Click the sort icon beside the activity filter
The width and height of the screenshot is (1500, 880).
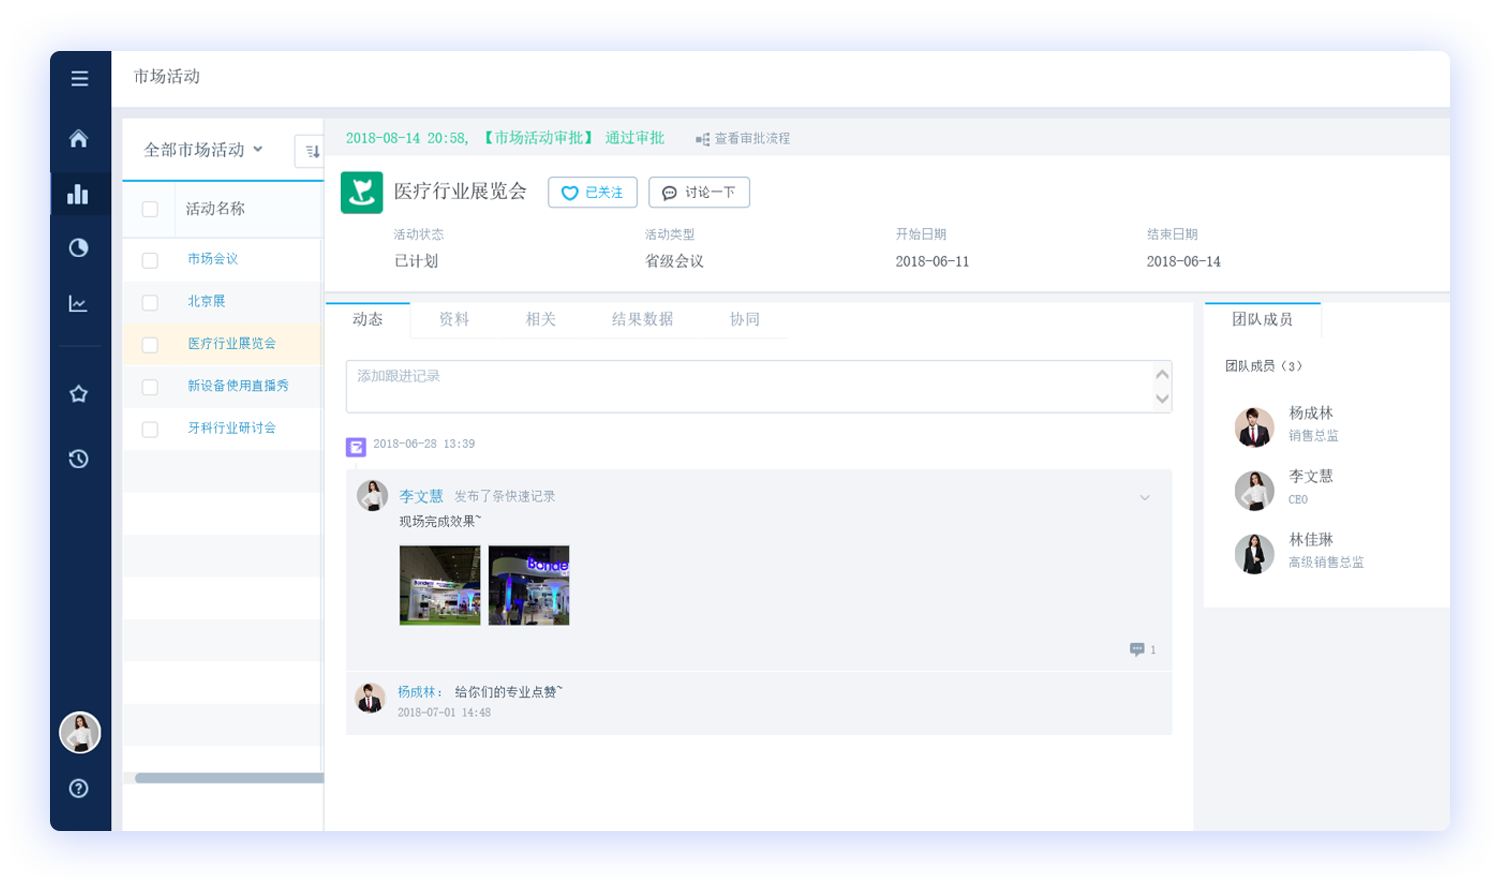click(311, 151)
